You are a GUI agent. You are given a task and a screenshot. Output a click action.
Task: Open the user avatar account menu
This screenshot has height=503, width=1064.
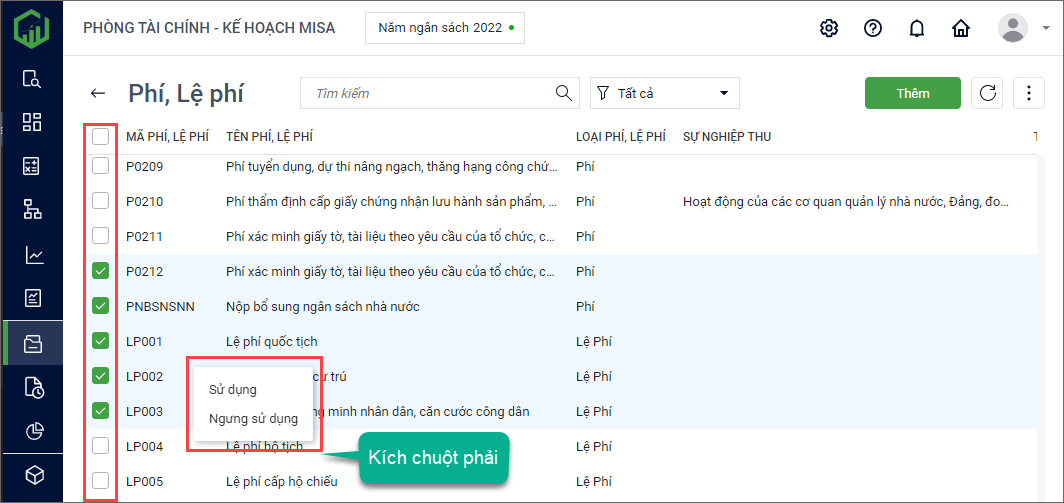click(1013, 28)
